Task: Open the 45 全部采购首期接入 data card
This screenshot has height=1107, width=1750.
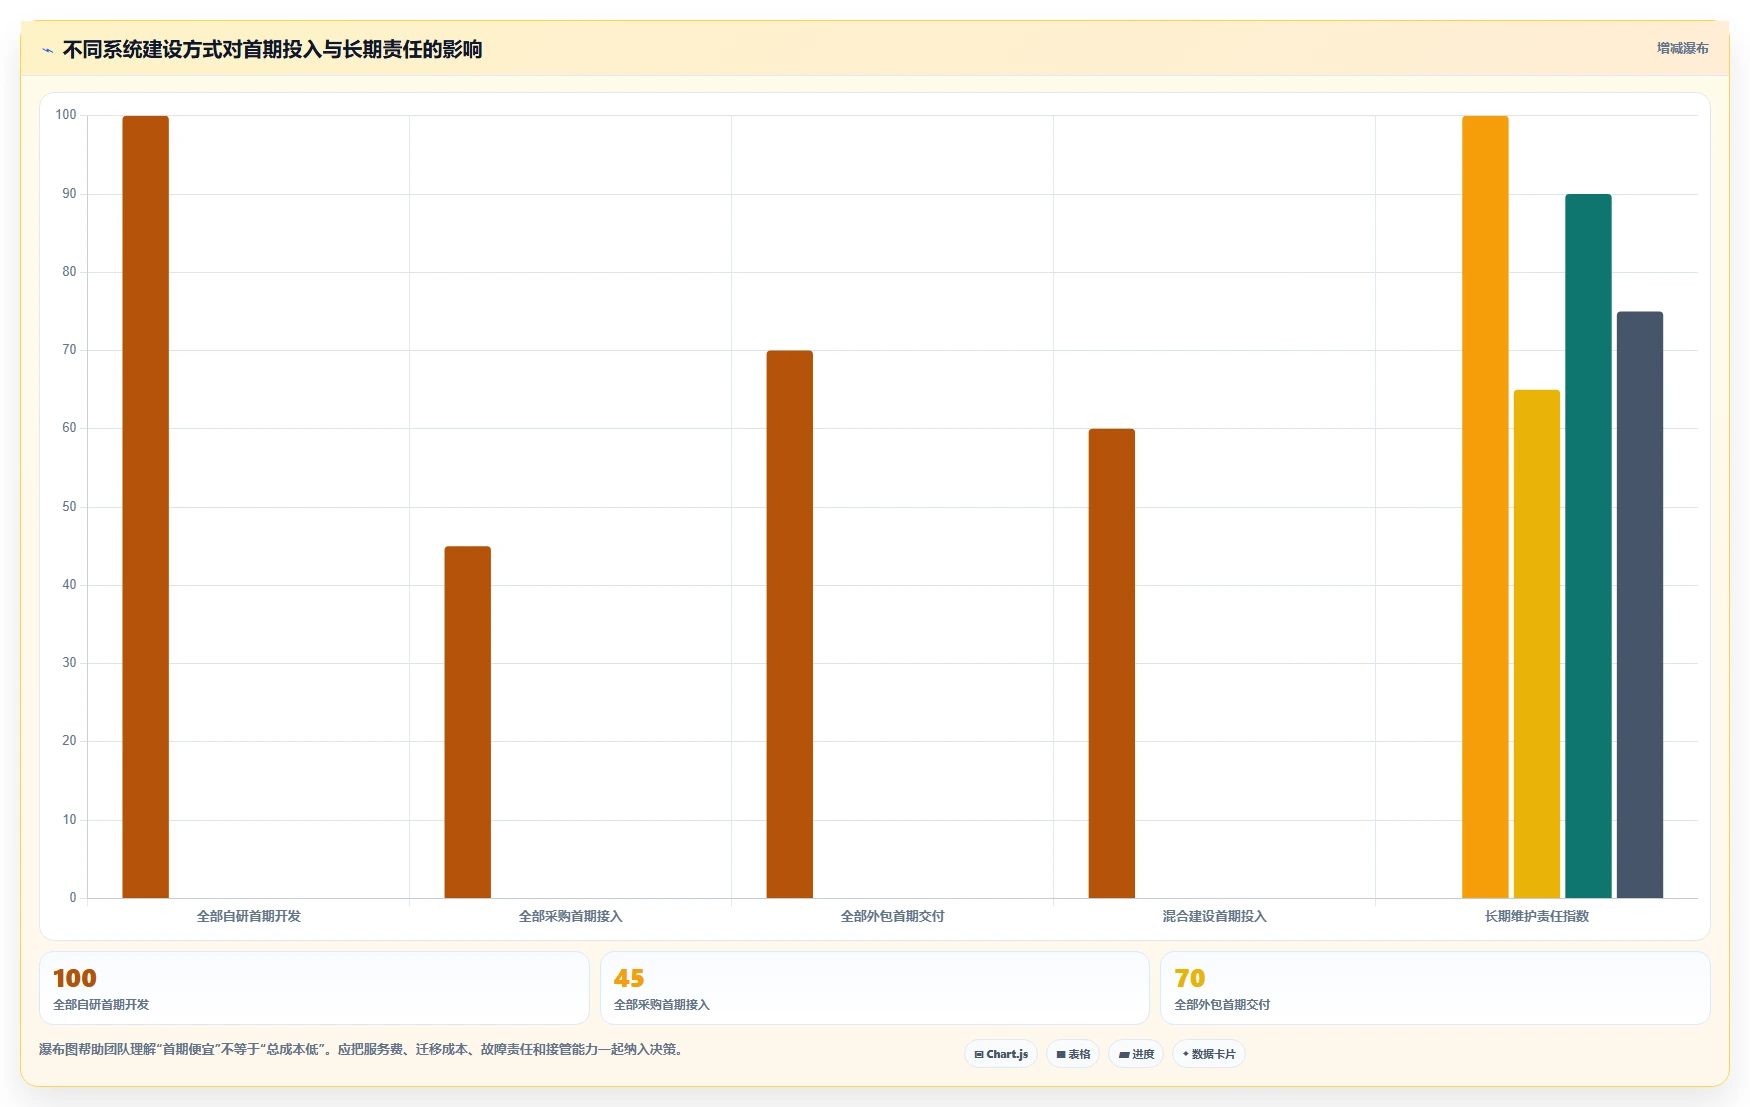Action: point(875,988)
